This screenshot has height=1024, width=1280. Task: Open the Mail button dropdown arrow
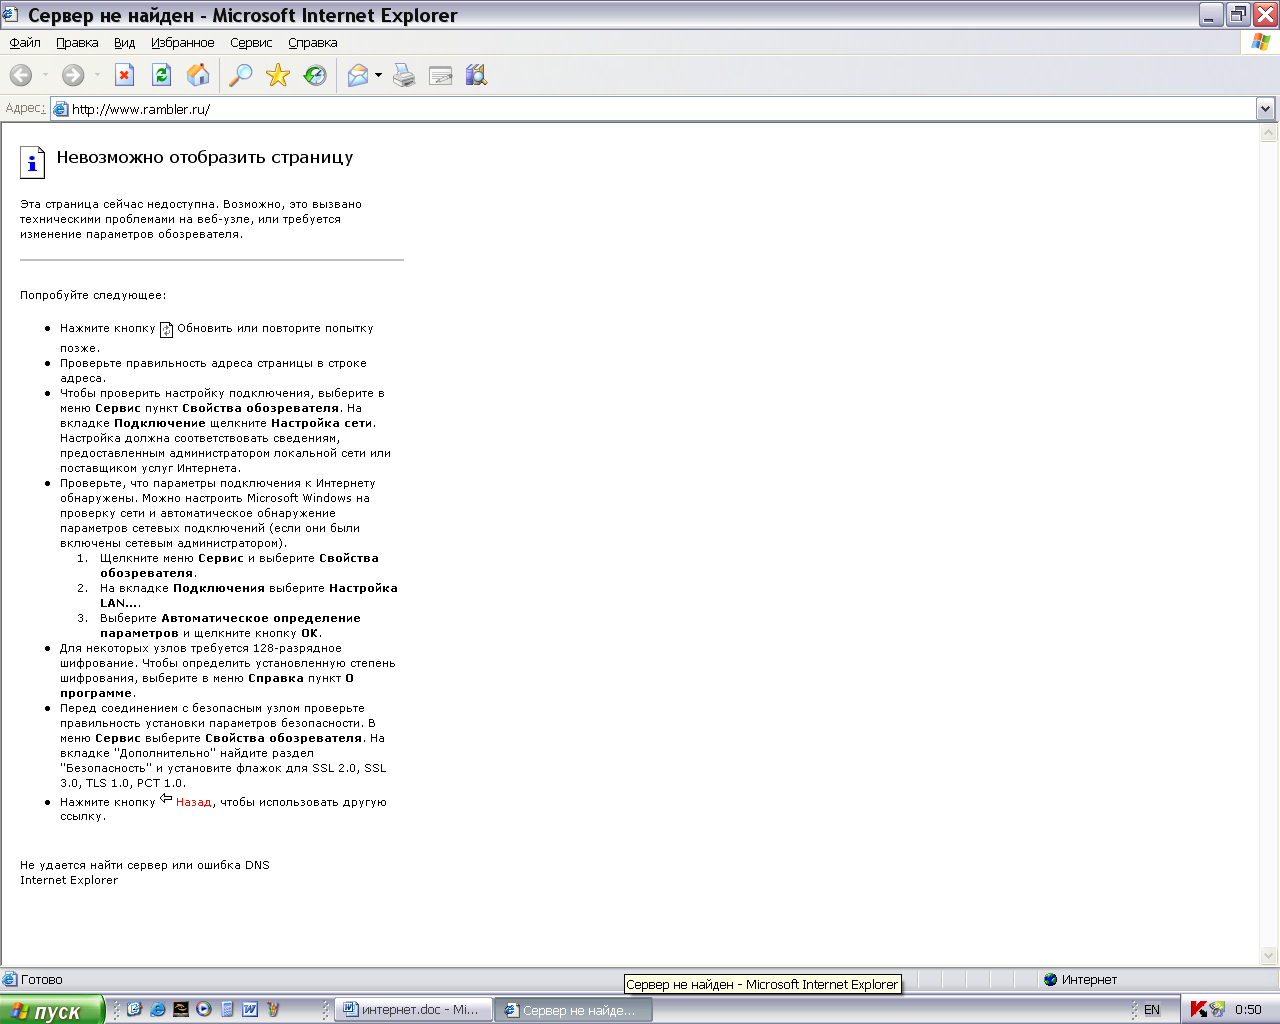coord(378,75)
